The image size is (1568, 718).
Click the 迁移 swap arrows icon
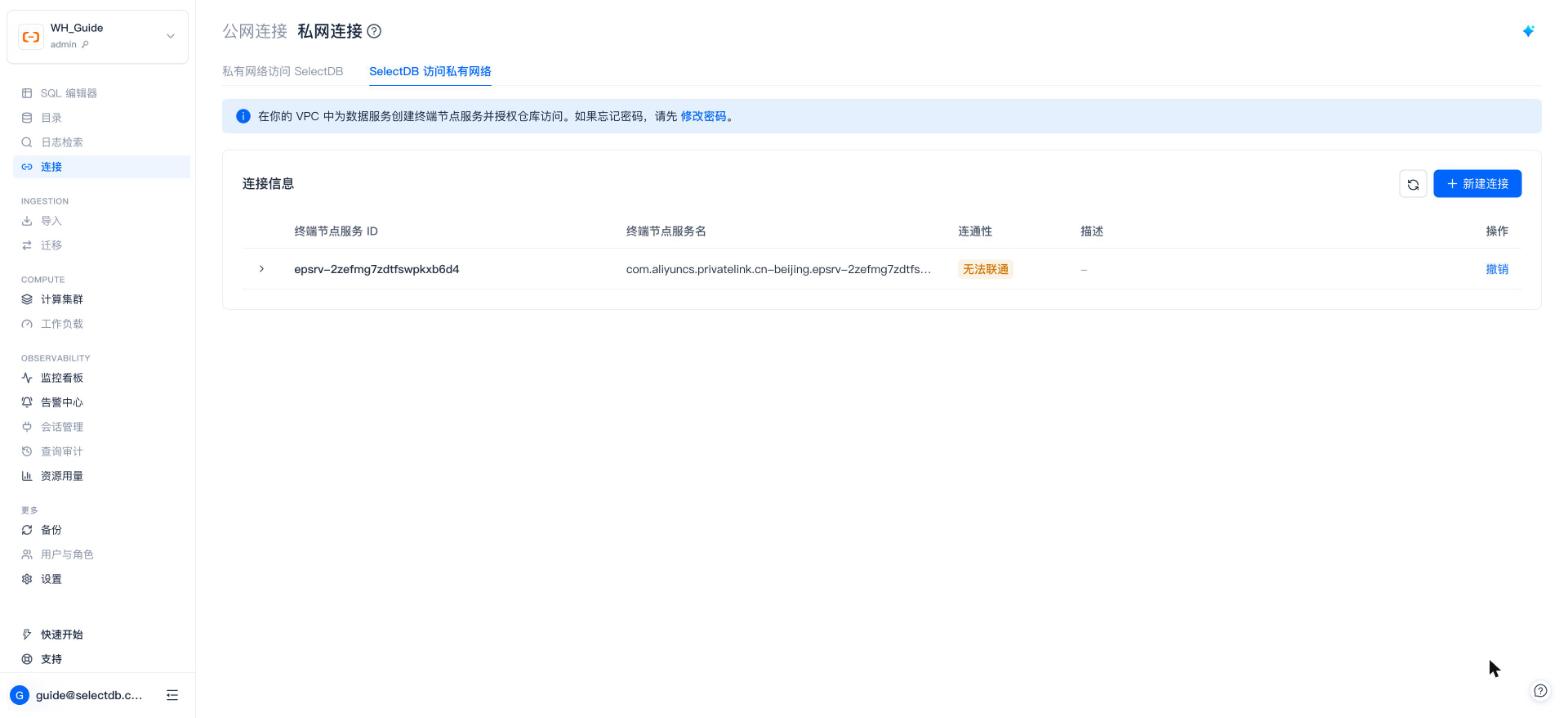27,245
